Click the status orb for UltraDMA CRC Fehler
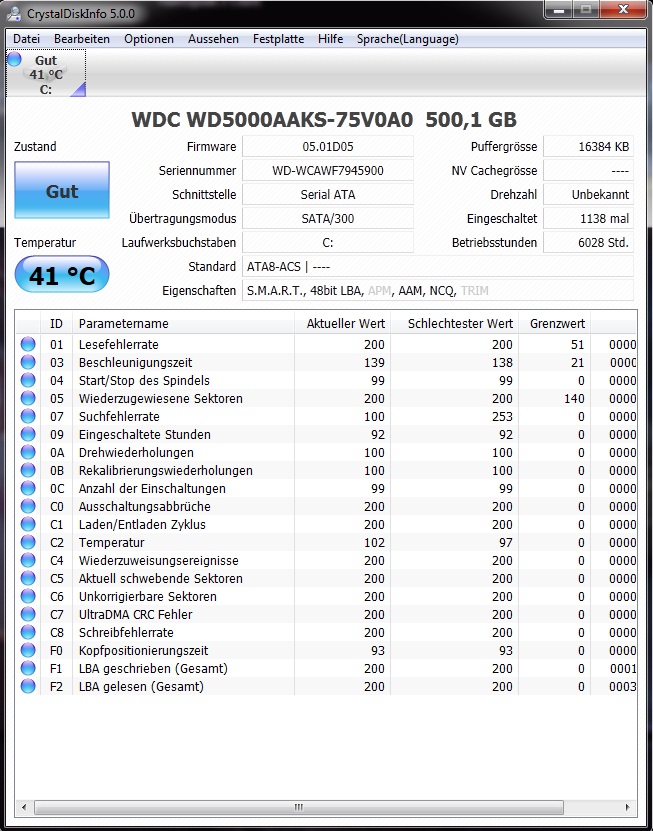This screenshot has height=831, width=653. [x=28, y=615]
